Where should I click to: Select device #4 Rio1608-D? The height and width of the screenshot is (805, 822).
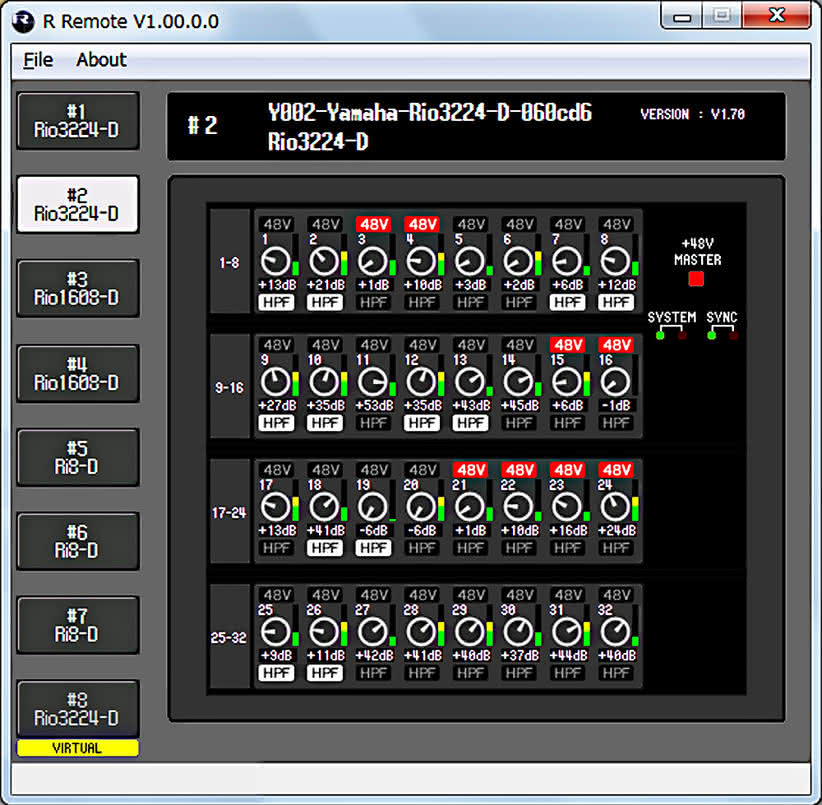(x=78, y=374)
